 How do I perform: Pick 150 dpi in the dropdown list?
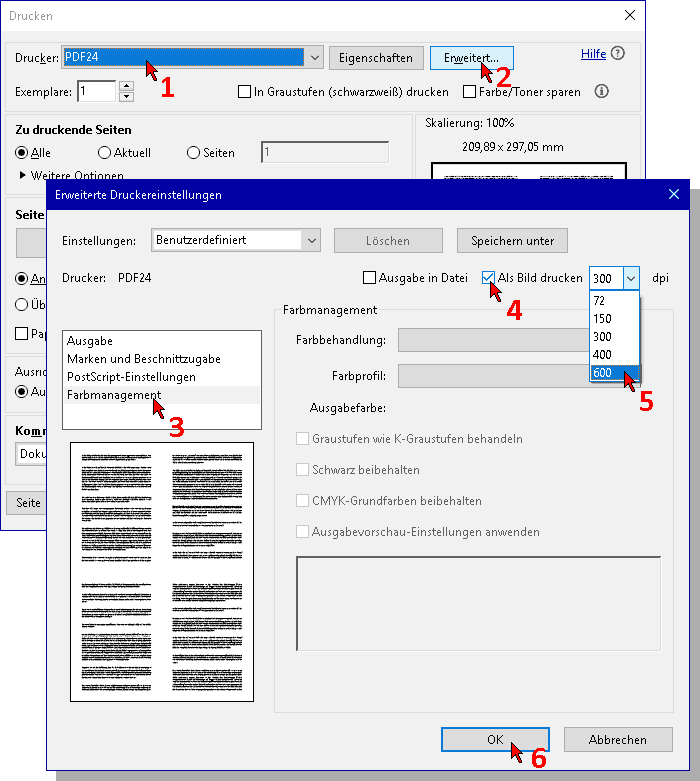click(602, 319)
